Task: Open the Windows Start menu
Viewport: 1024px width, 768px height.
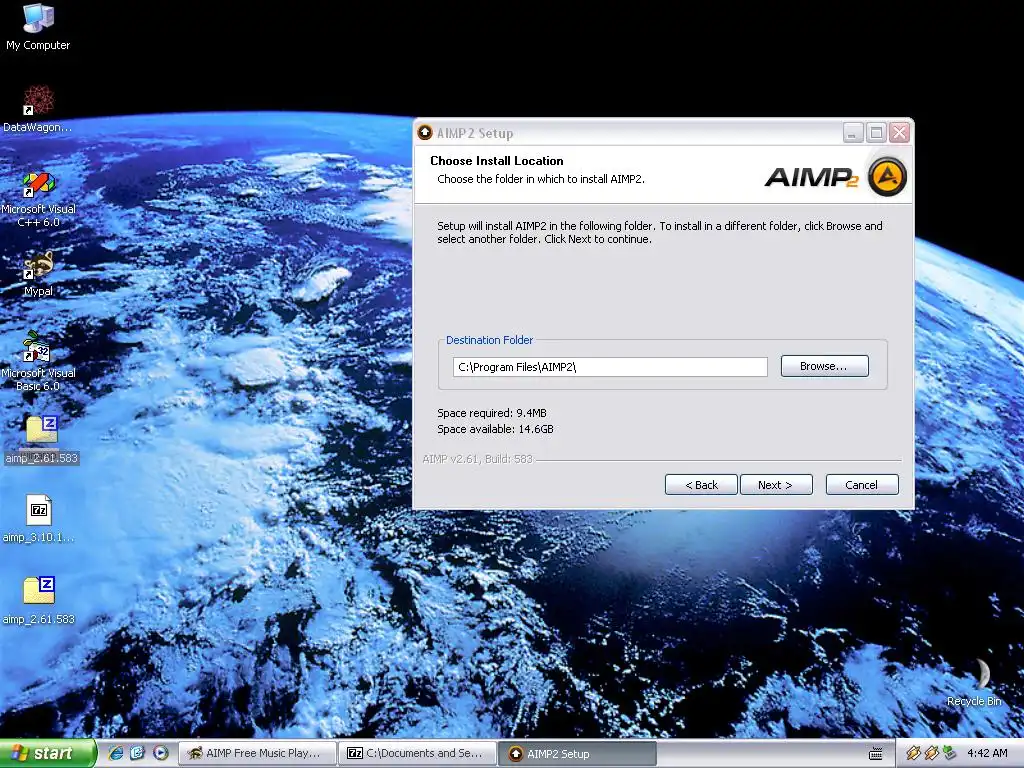Action: pyautogui.click(x=48, y=754)
